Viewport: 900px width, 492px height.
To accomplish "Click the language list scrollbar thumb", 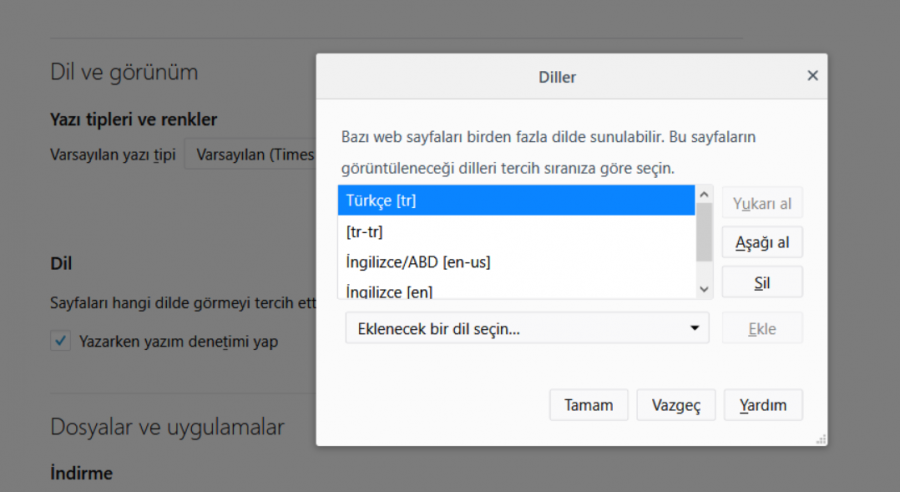I will click(x=704, y=230).
